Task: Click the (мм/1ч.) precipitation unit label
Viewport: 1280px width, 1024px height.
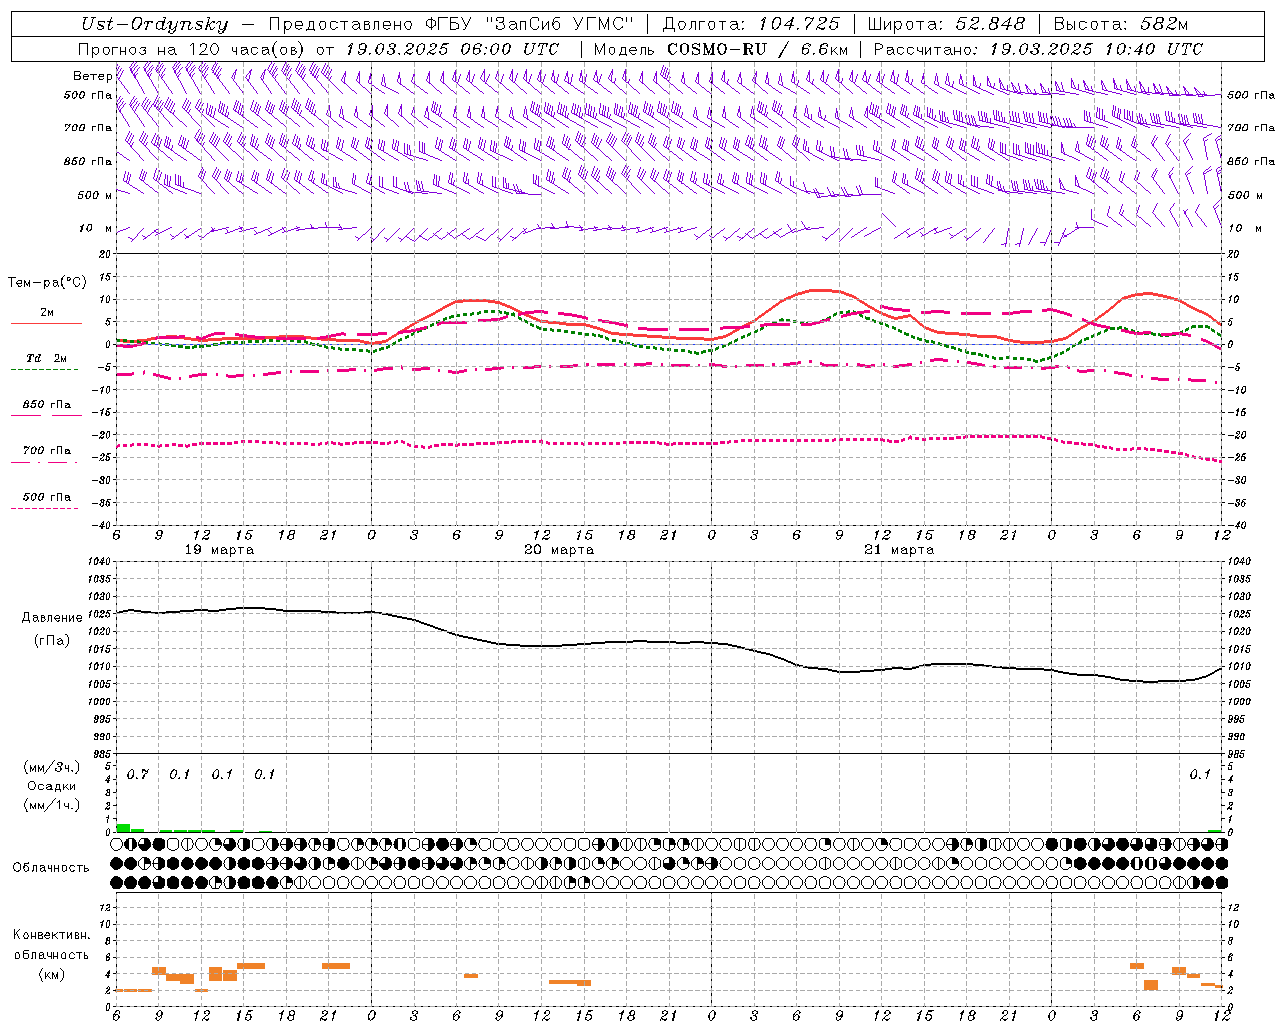Action: click(51, 804)
